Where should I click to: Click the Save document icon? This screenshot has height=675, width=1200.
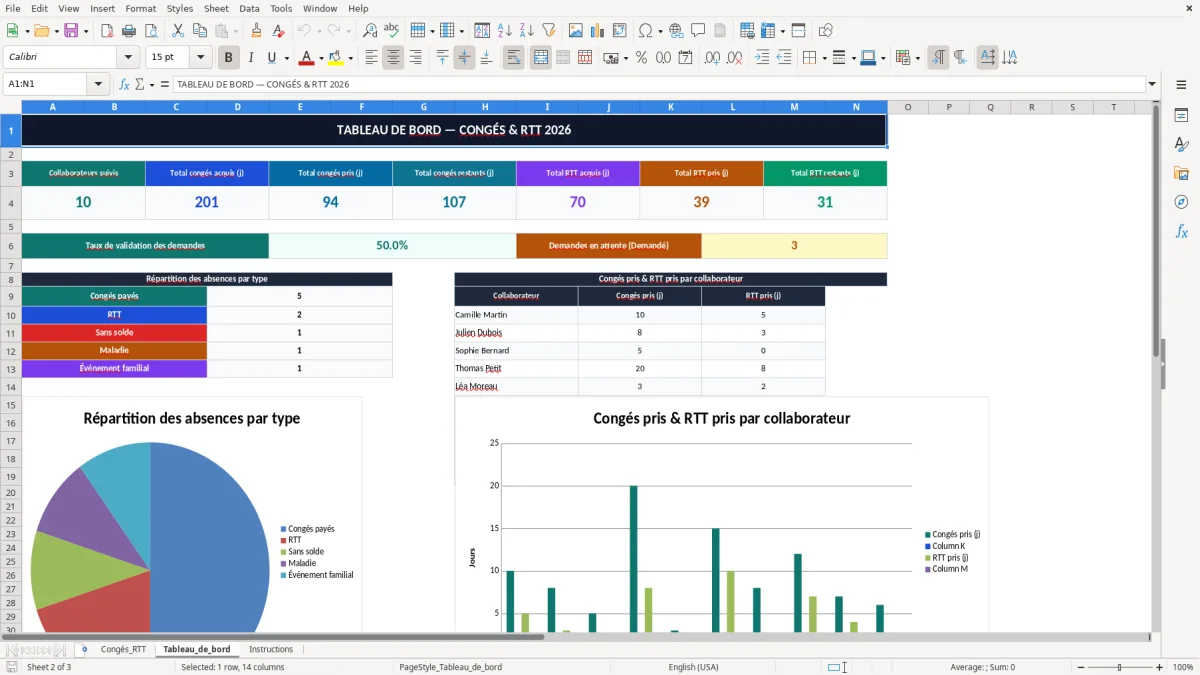click(70, 31)
